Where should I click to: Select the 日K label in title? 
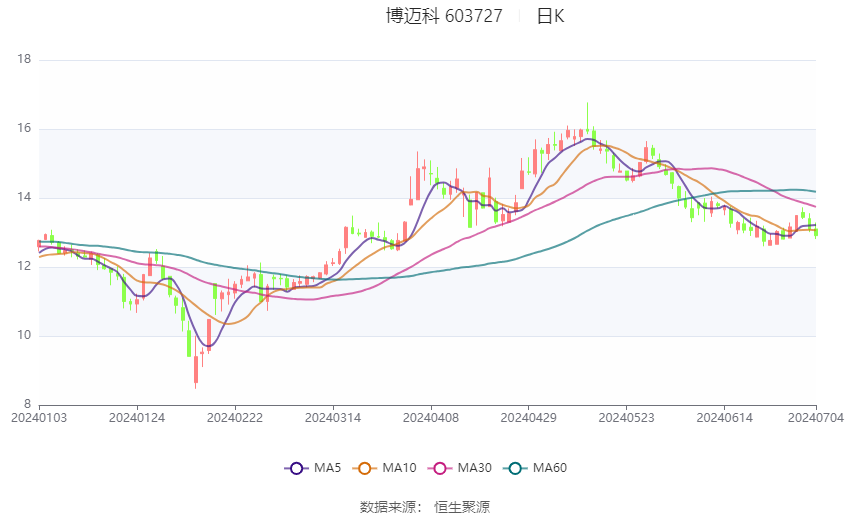(x=550, y=16)
